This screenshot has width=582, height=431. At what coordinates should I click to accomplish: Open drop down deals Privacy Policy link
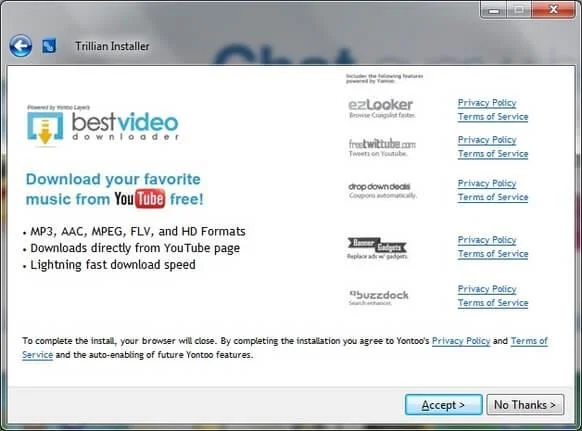(x=487, y=183)
